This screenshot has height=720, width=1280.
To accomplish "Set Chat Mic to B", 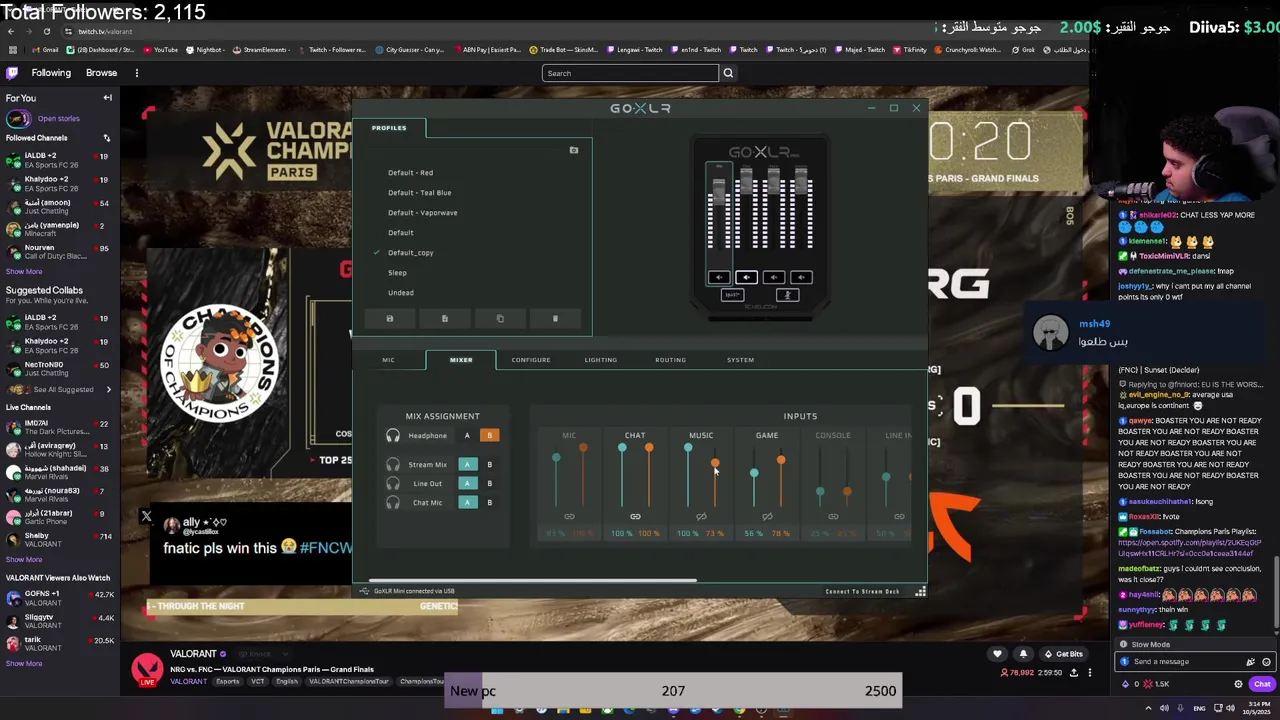I will click(489, 503).
